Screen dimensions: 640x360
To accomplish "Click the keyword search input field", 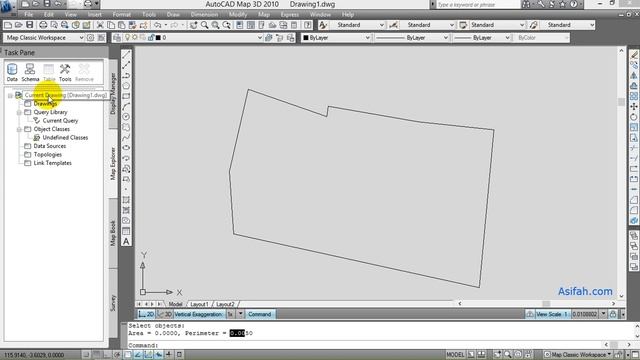I will click(x=478, y=4).
